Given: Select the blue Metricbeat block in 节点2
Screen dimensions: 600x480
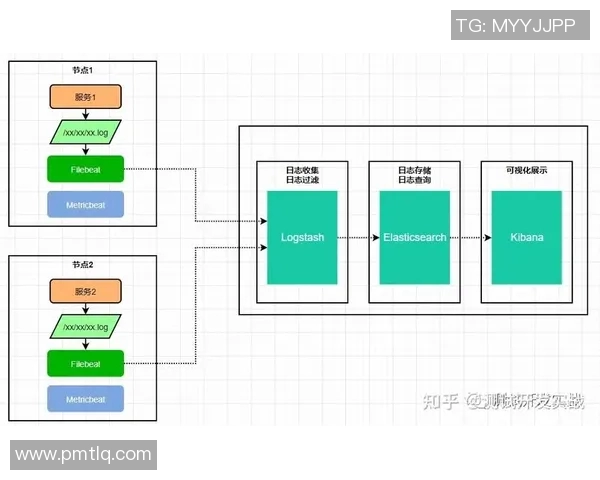Looking at the screenshot, I should pyautogui.click(x=86, y=399).
